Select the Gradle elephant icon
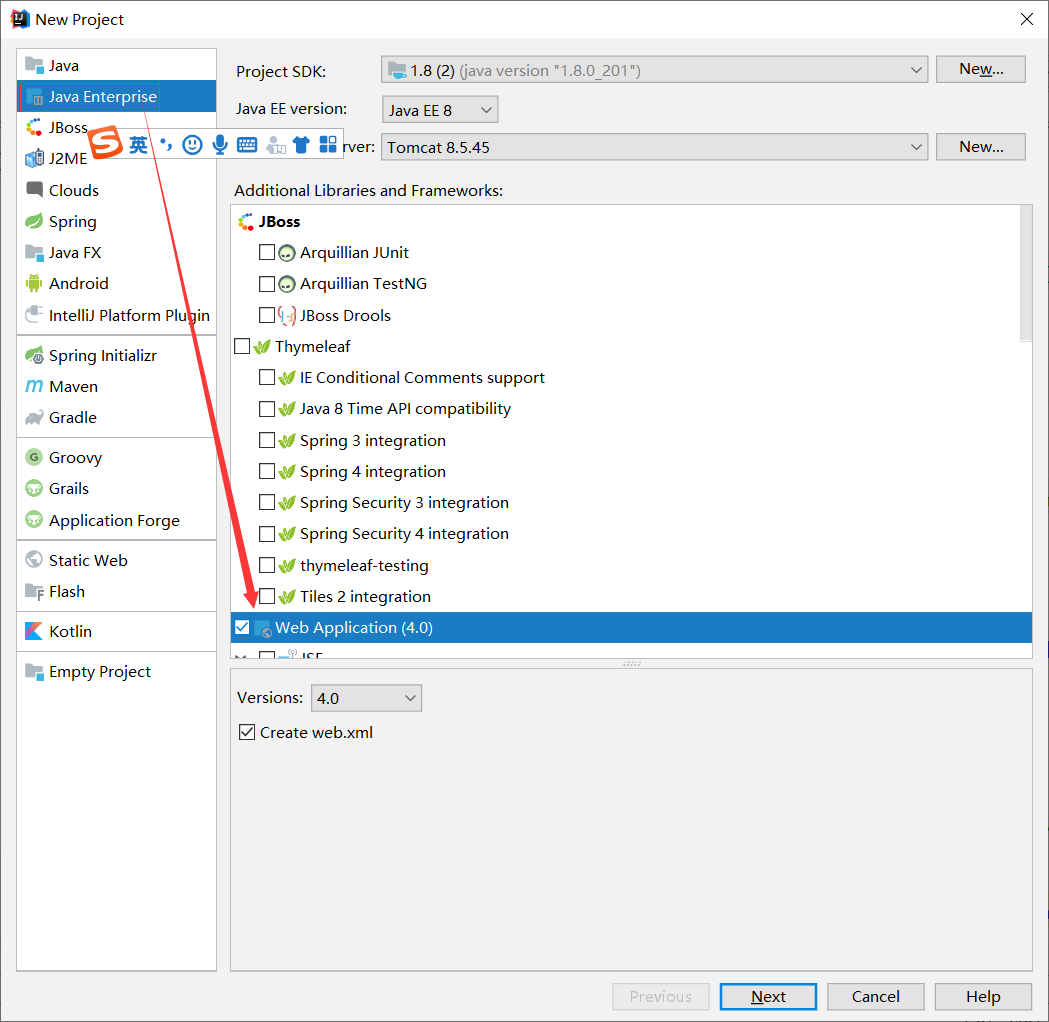1049x1022 pixels. tap(34, 417)
